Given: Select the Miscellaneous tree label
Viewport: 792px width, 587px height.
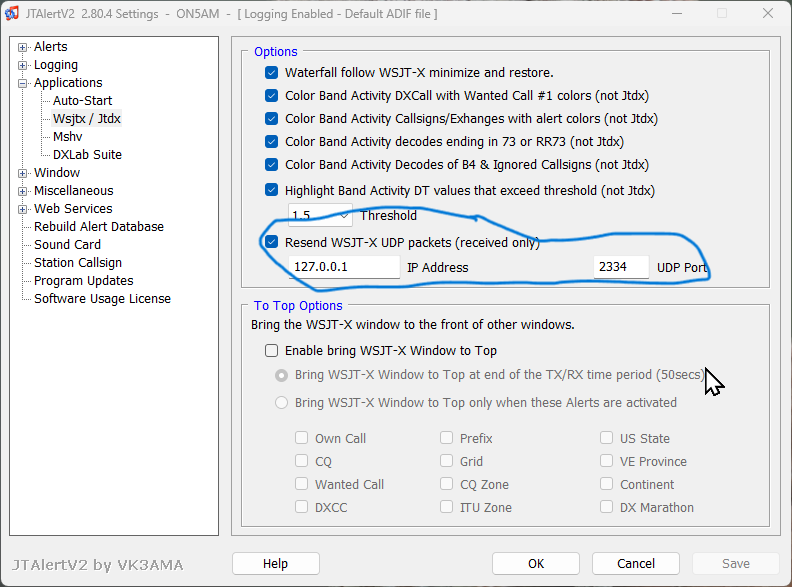Looking at the screenshot, I should [73, 190].
